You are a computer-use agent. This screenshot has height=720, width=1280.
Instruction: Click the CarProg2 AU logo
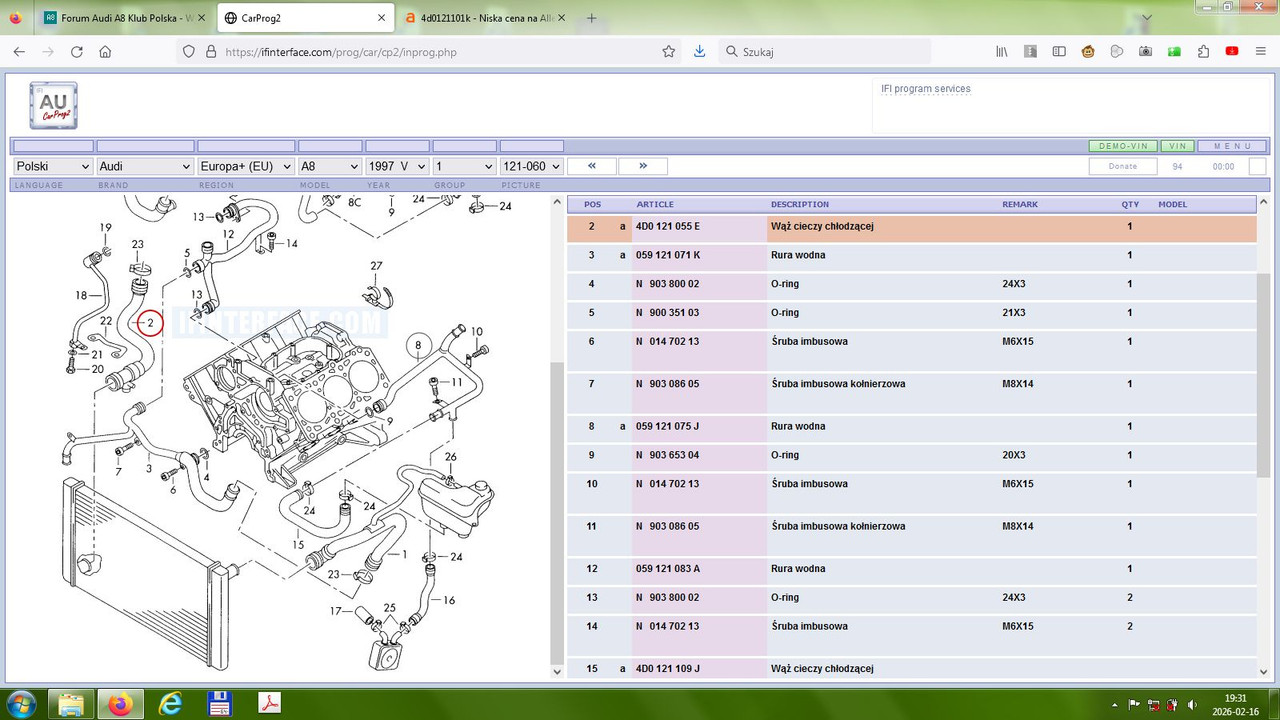54,105
